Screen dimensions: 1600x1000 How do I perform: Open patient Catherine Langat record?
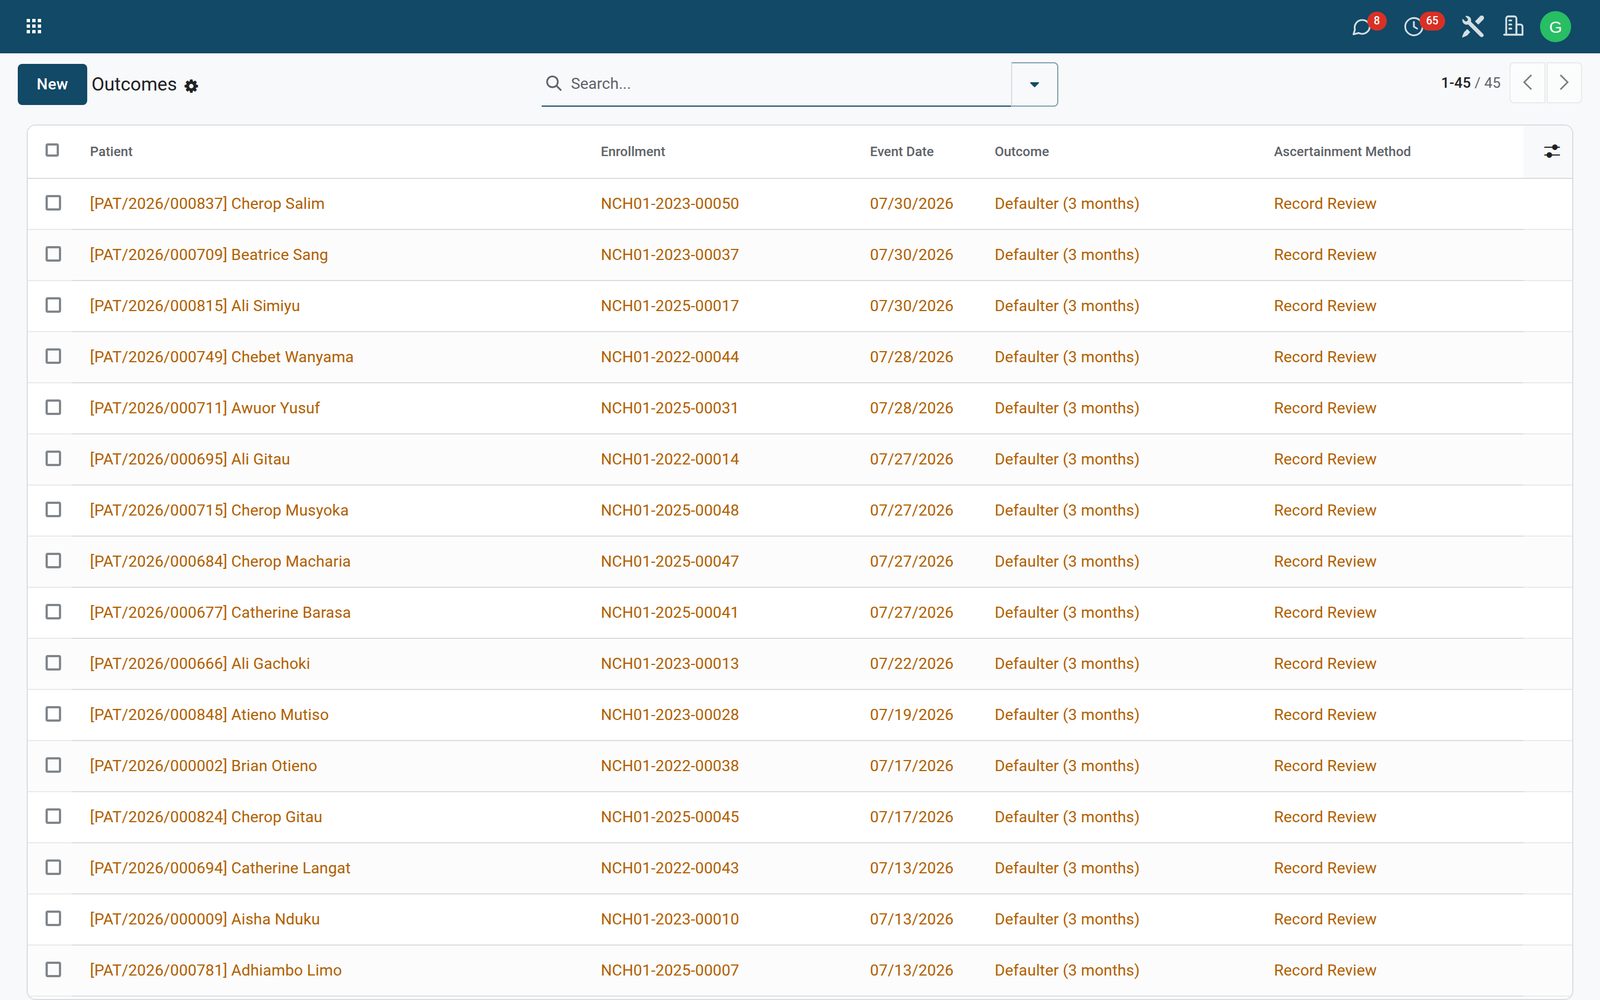220,868
